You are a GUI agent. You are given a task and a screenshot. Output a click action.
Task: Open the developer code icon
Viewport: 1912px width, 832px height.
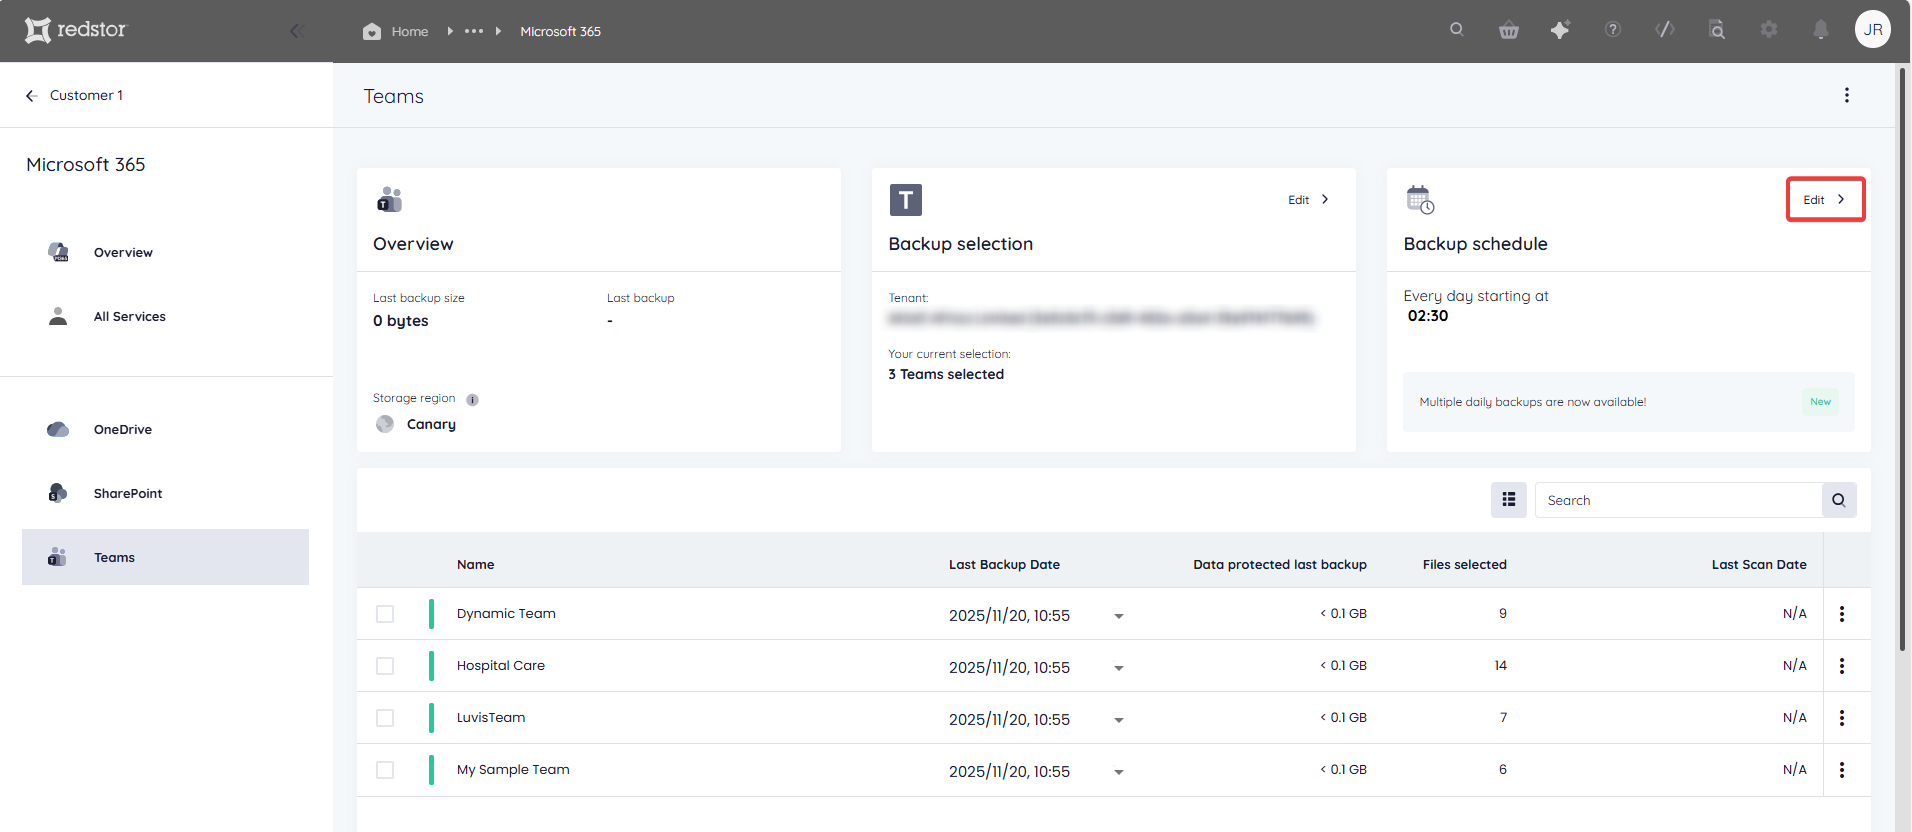[x=1665, y=30]
